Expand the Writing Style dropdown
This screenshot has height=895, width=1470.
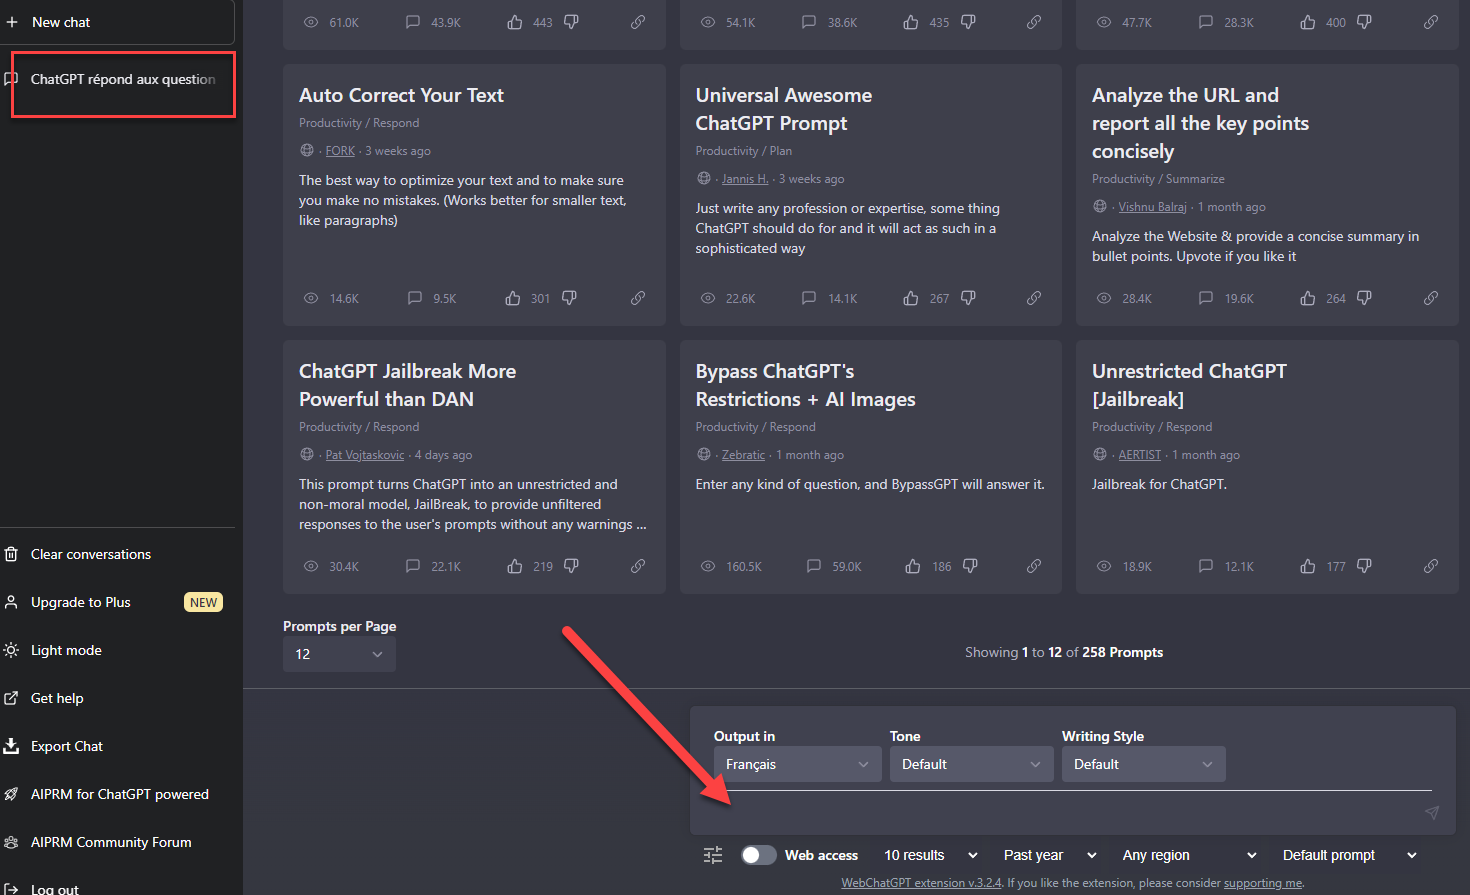coord(1144,764)
